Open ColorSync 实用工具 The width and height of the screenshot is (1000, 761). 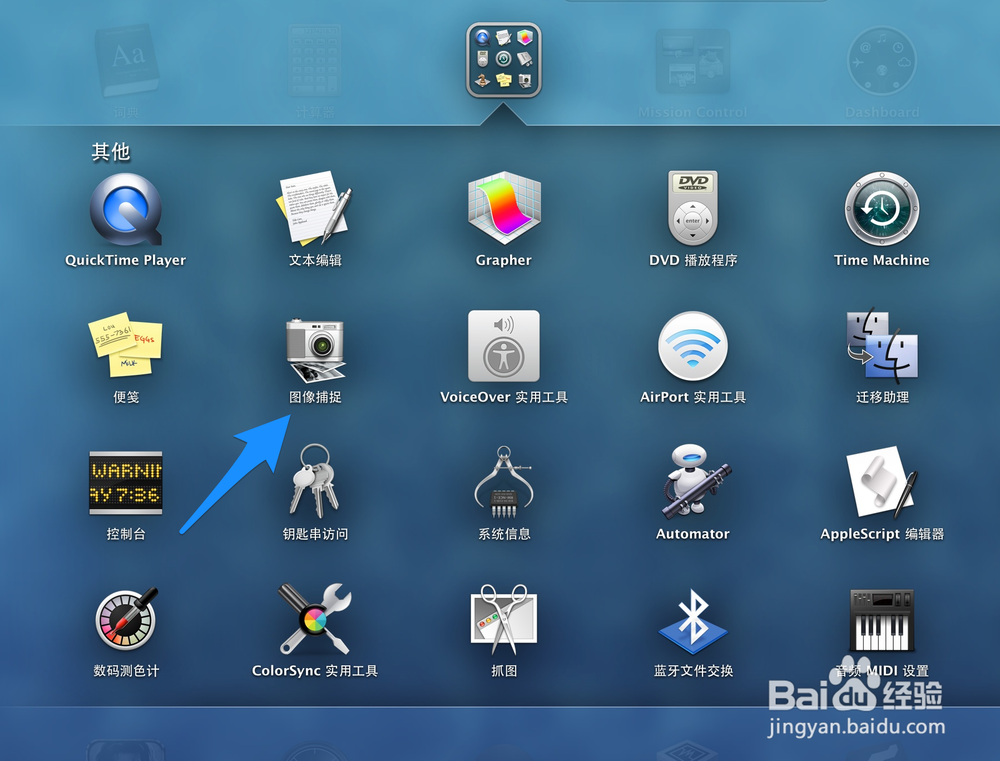click(314, 619)
